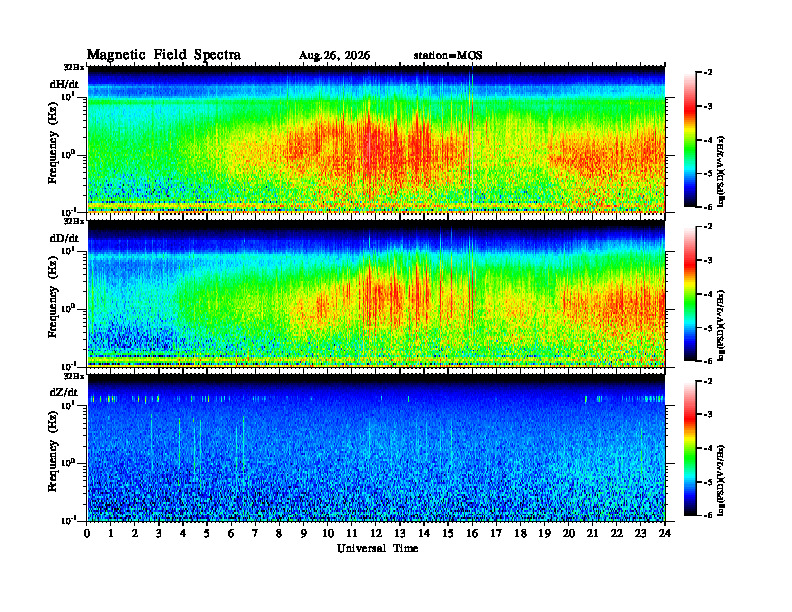Select the dZ/dt panel label
The height and width of the screenshot is (612, 792).
tap(64, 392)
